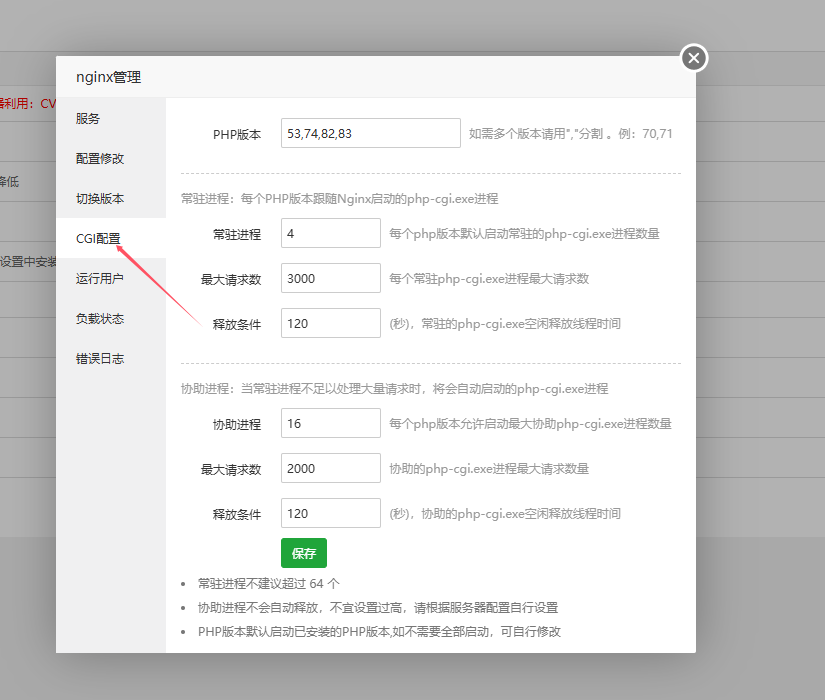The height and width of the screenshot is (700, 825).
Task: Click the 协助进程 section description line
Action: pyautogui.click(x=395, y=389)
